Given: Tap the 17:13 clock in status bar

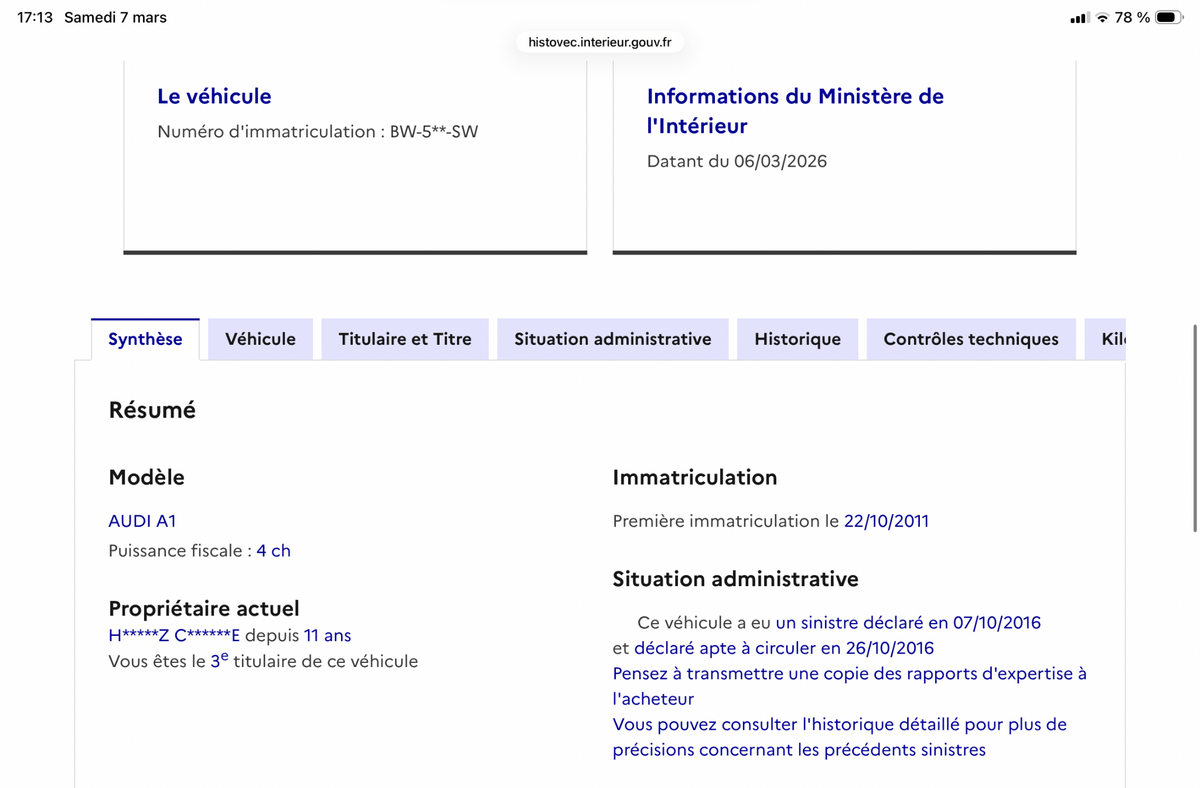Looking at the screenshot, I should tap(35, 17).
